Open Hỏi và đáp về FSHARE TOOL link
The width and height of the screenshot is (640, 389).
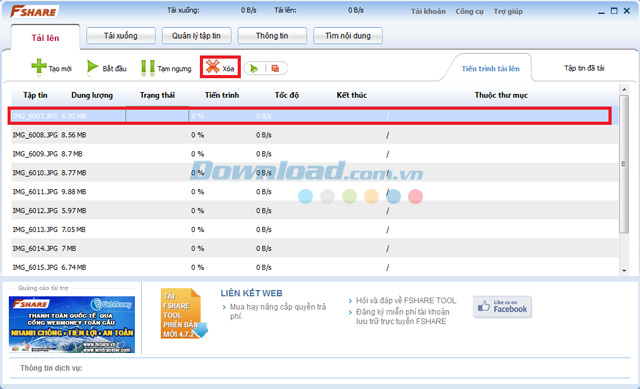[406, 300]
